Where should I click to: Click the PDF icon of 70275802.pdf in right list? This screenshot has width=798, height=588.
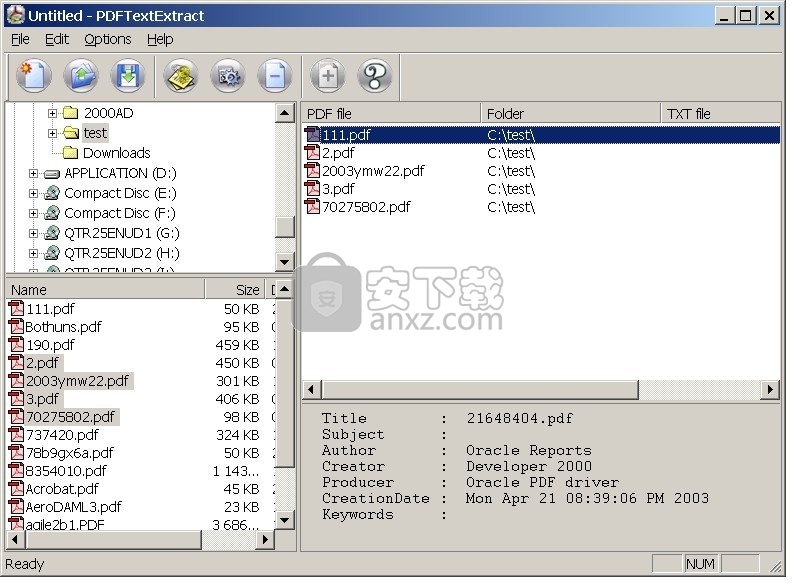coord(312,207)
